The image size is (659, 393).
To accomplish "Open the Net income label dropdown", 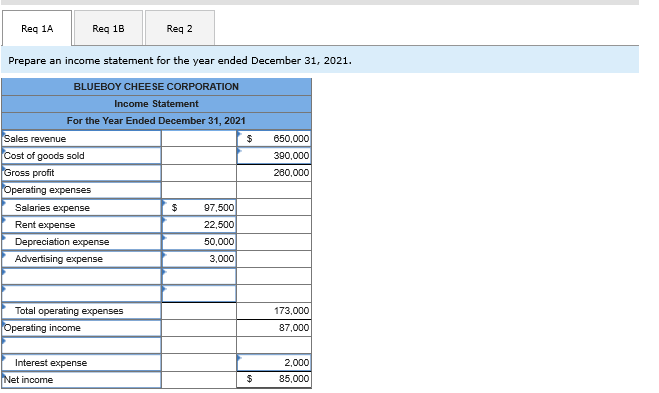I will point(82,380).
